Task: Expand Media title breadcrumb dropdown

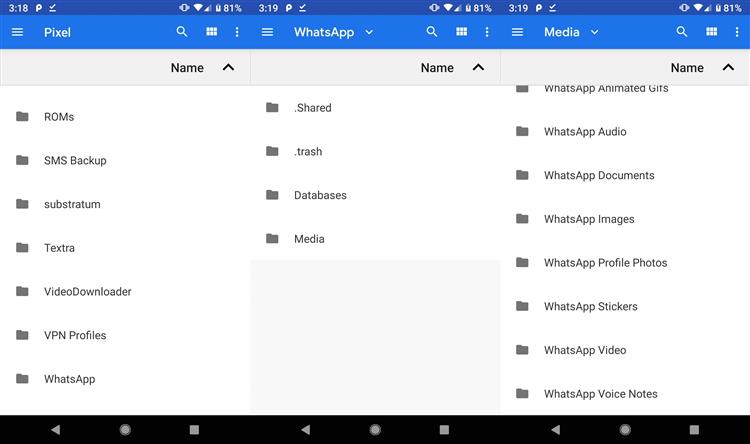Action: [595, 32]
